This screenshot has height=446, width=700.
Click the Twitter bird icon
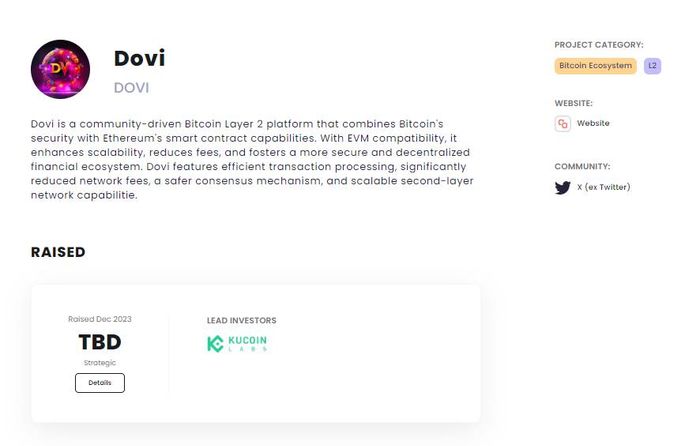562,188
